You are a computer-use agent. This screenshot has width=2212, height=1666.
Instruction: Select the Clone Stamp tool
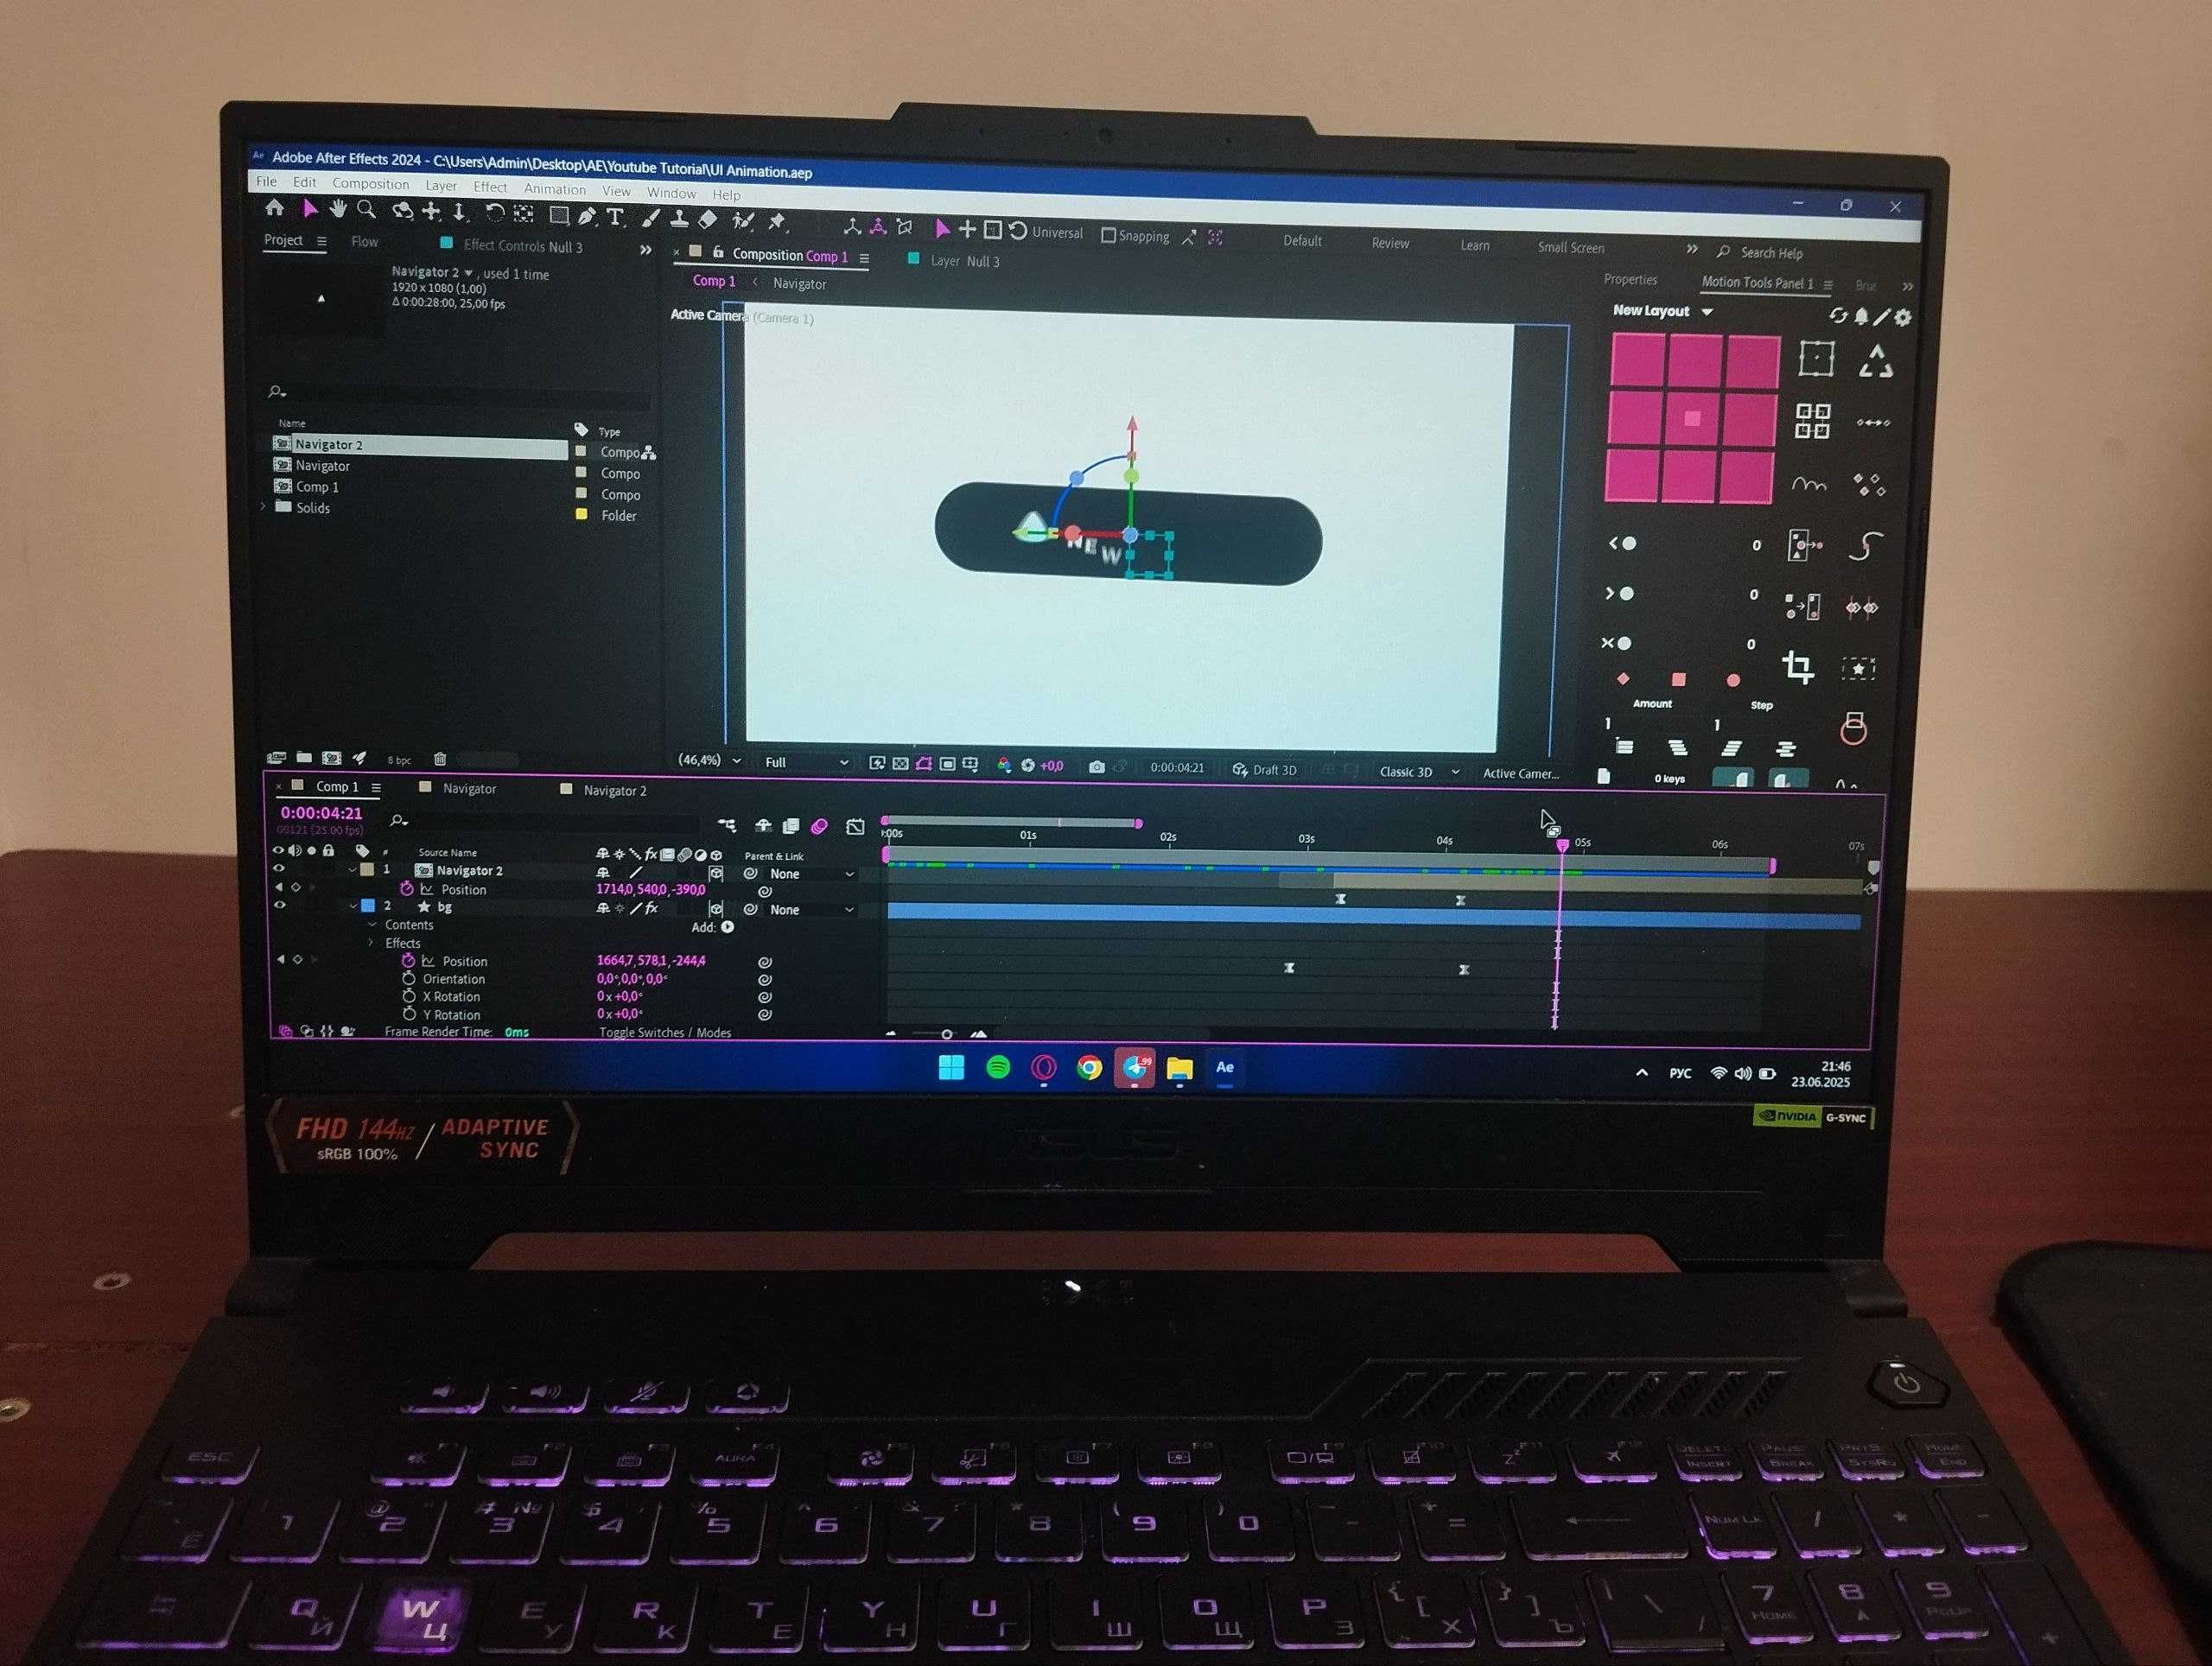click(x=679, y=218)
